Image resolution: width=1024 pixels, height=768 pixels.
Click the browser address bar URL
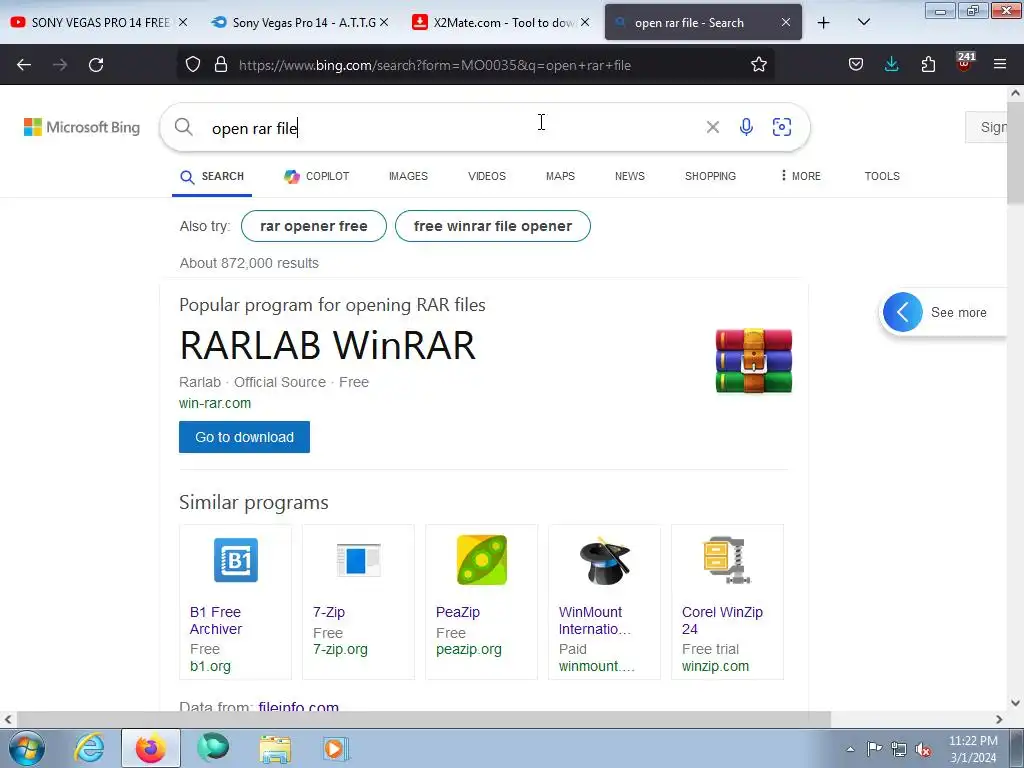click(435, 65)
